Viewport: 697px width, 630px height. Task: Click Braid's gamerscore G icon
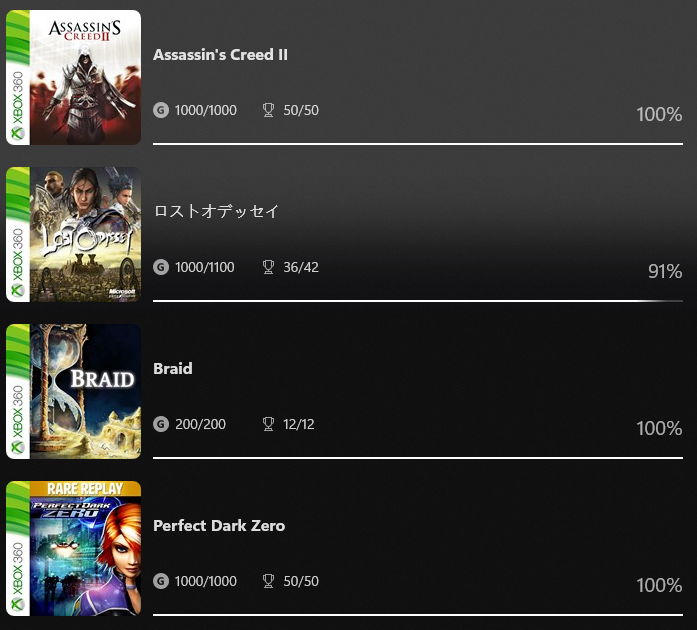tap(161, 424)
